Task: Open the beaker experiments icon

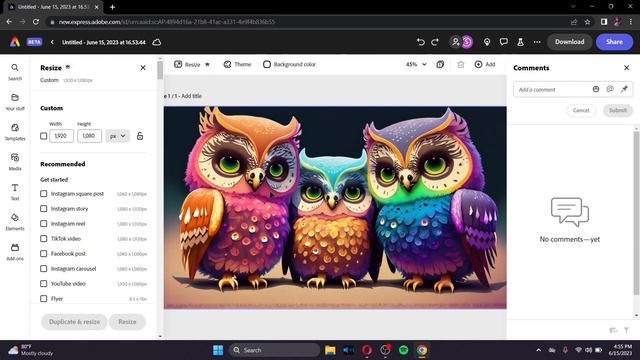Action: tap(520, 42)
